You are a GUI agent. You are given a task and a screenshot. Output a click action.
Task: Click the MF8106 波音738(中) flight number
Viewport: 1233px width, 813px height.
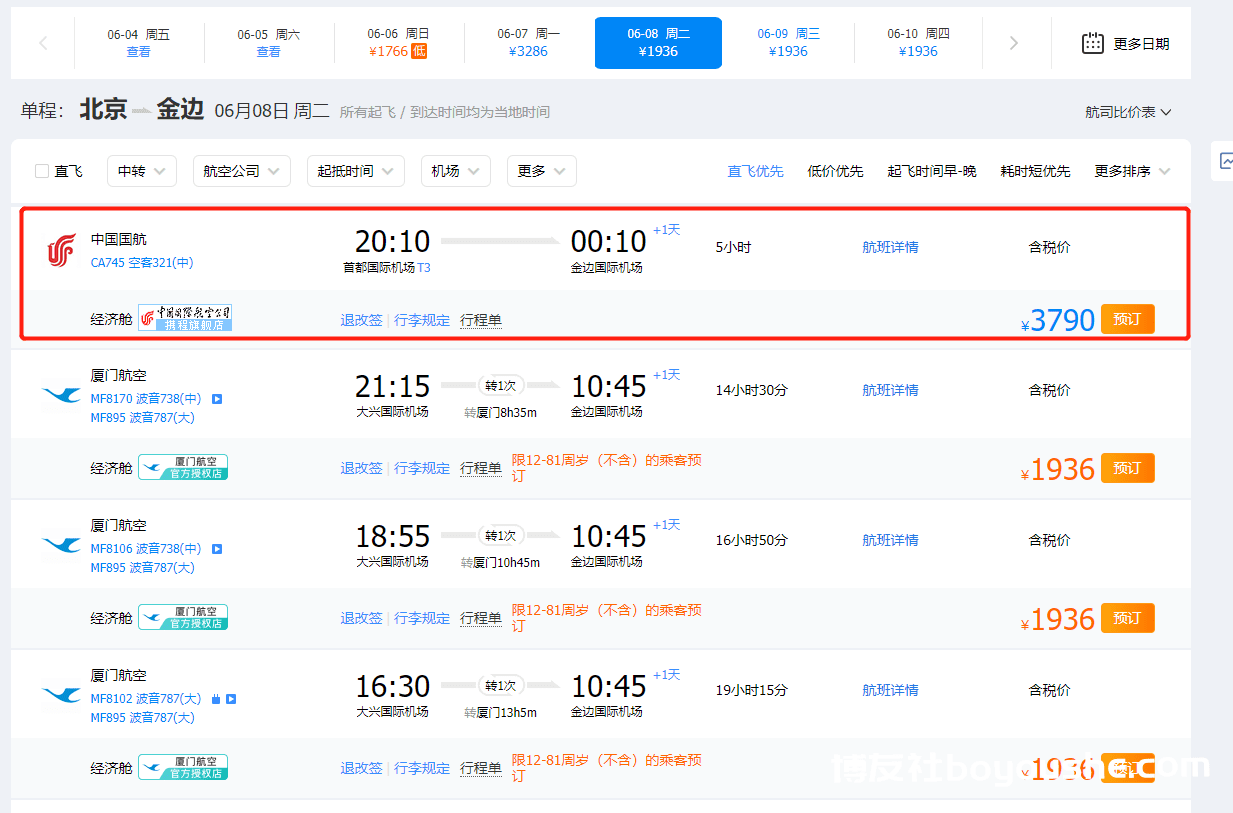pos(146,549)
